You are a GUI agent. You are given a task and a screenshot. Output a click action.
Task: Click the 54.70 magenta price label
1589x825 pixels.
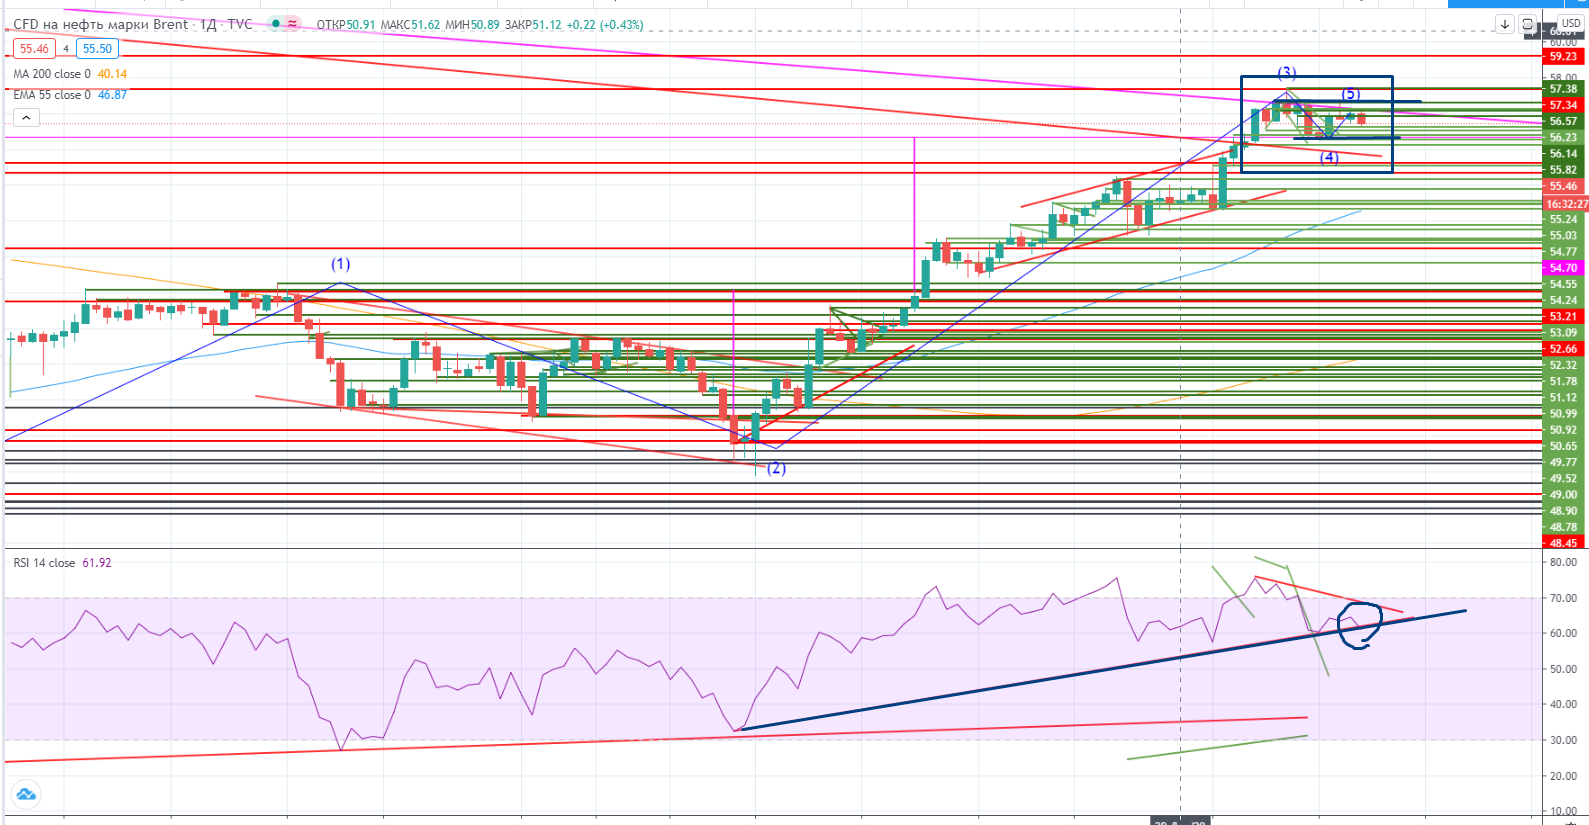(1563, 268)
